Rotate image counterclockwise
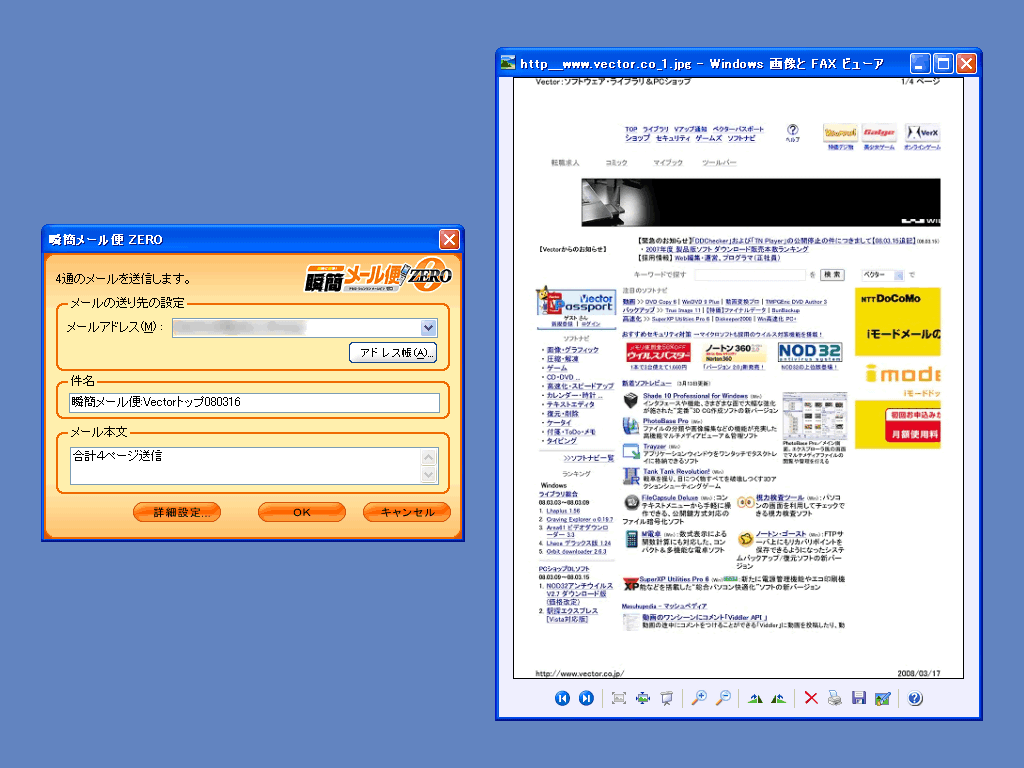Screen dimensions: 1024x768 tap(778, 698)
